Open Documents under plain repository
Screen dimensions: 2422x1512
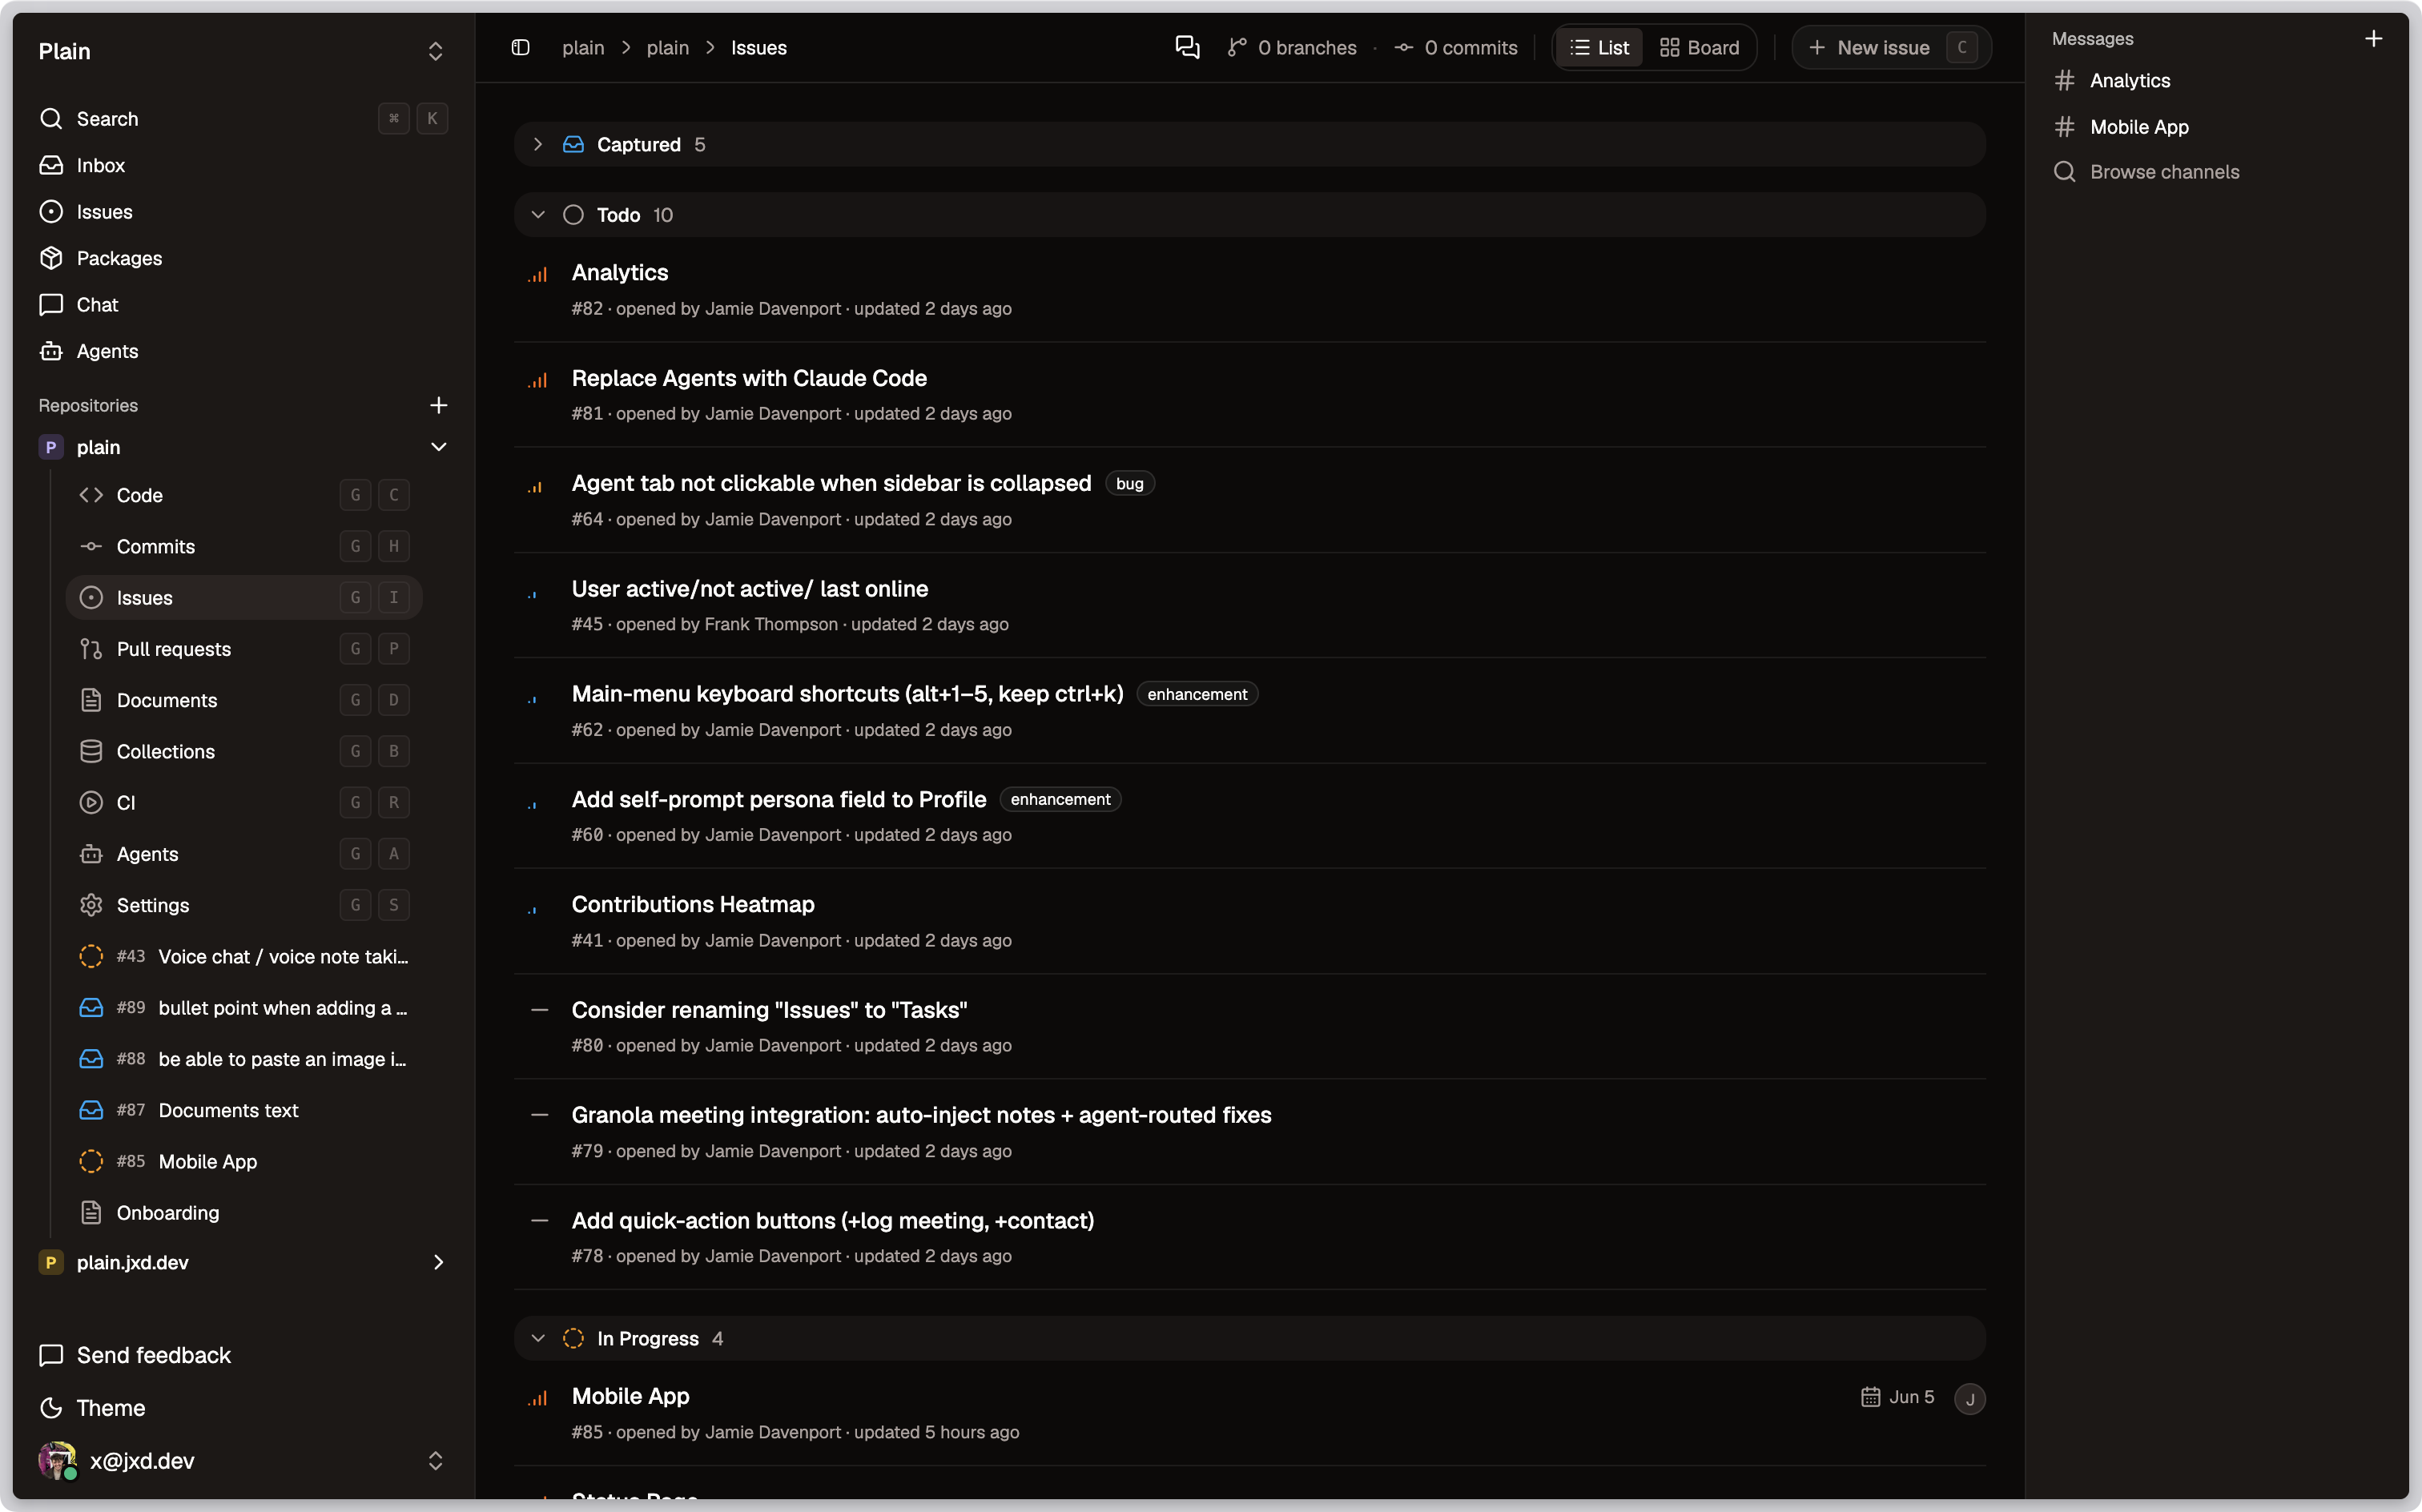[243, 700]
